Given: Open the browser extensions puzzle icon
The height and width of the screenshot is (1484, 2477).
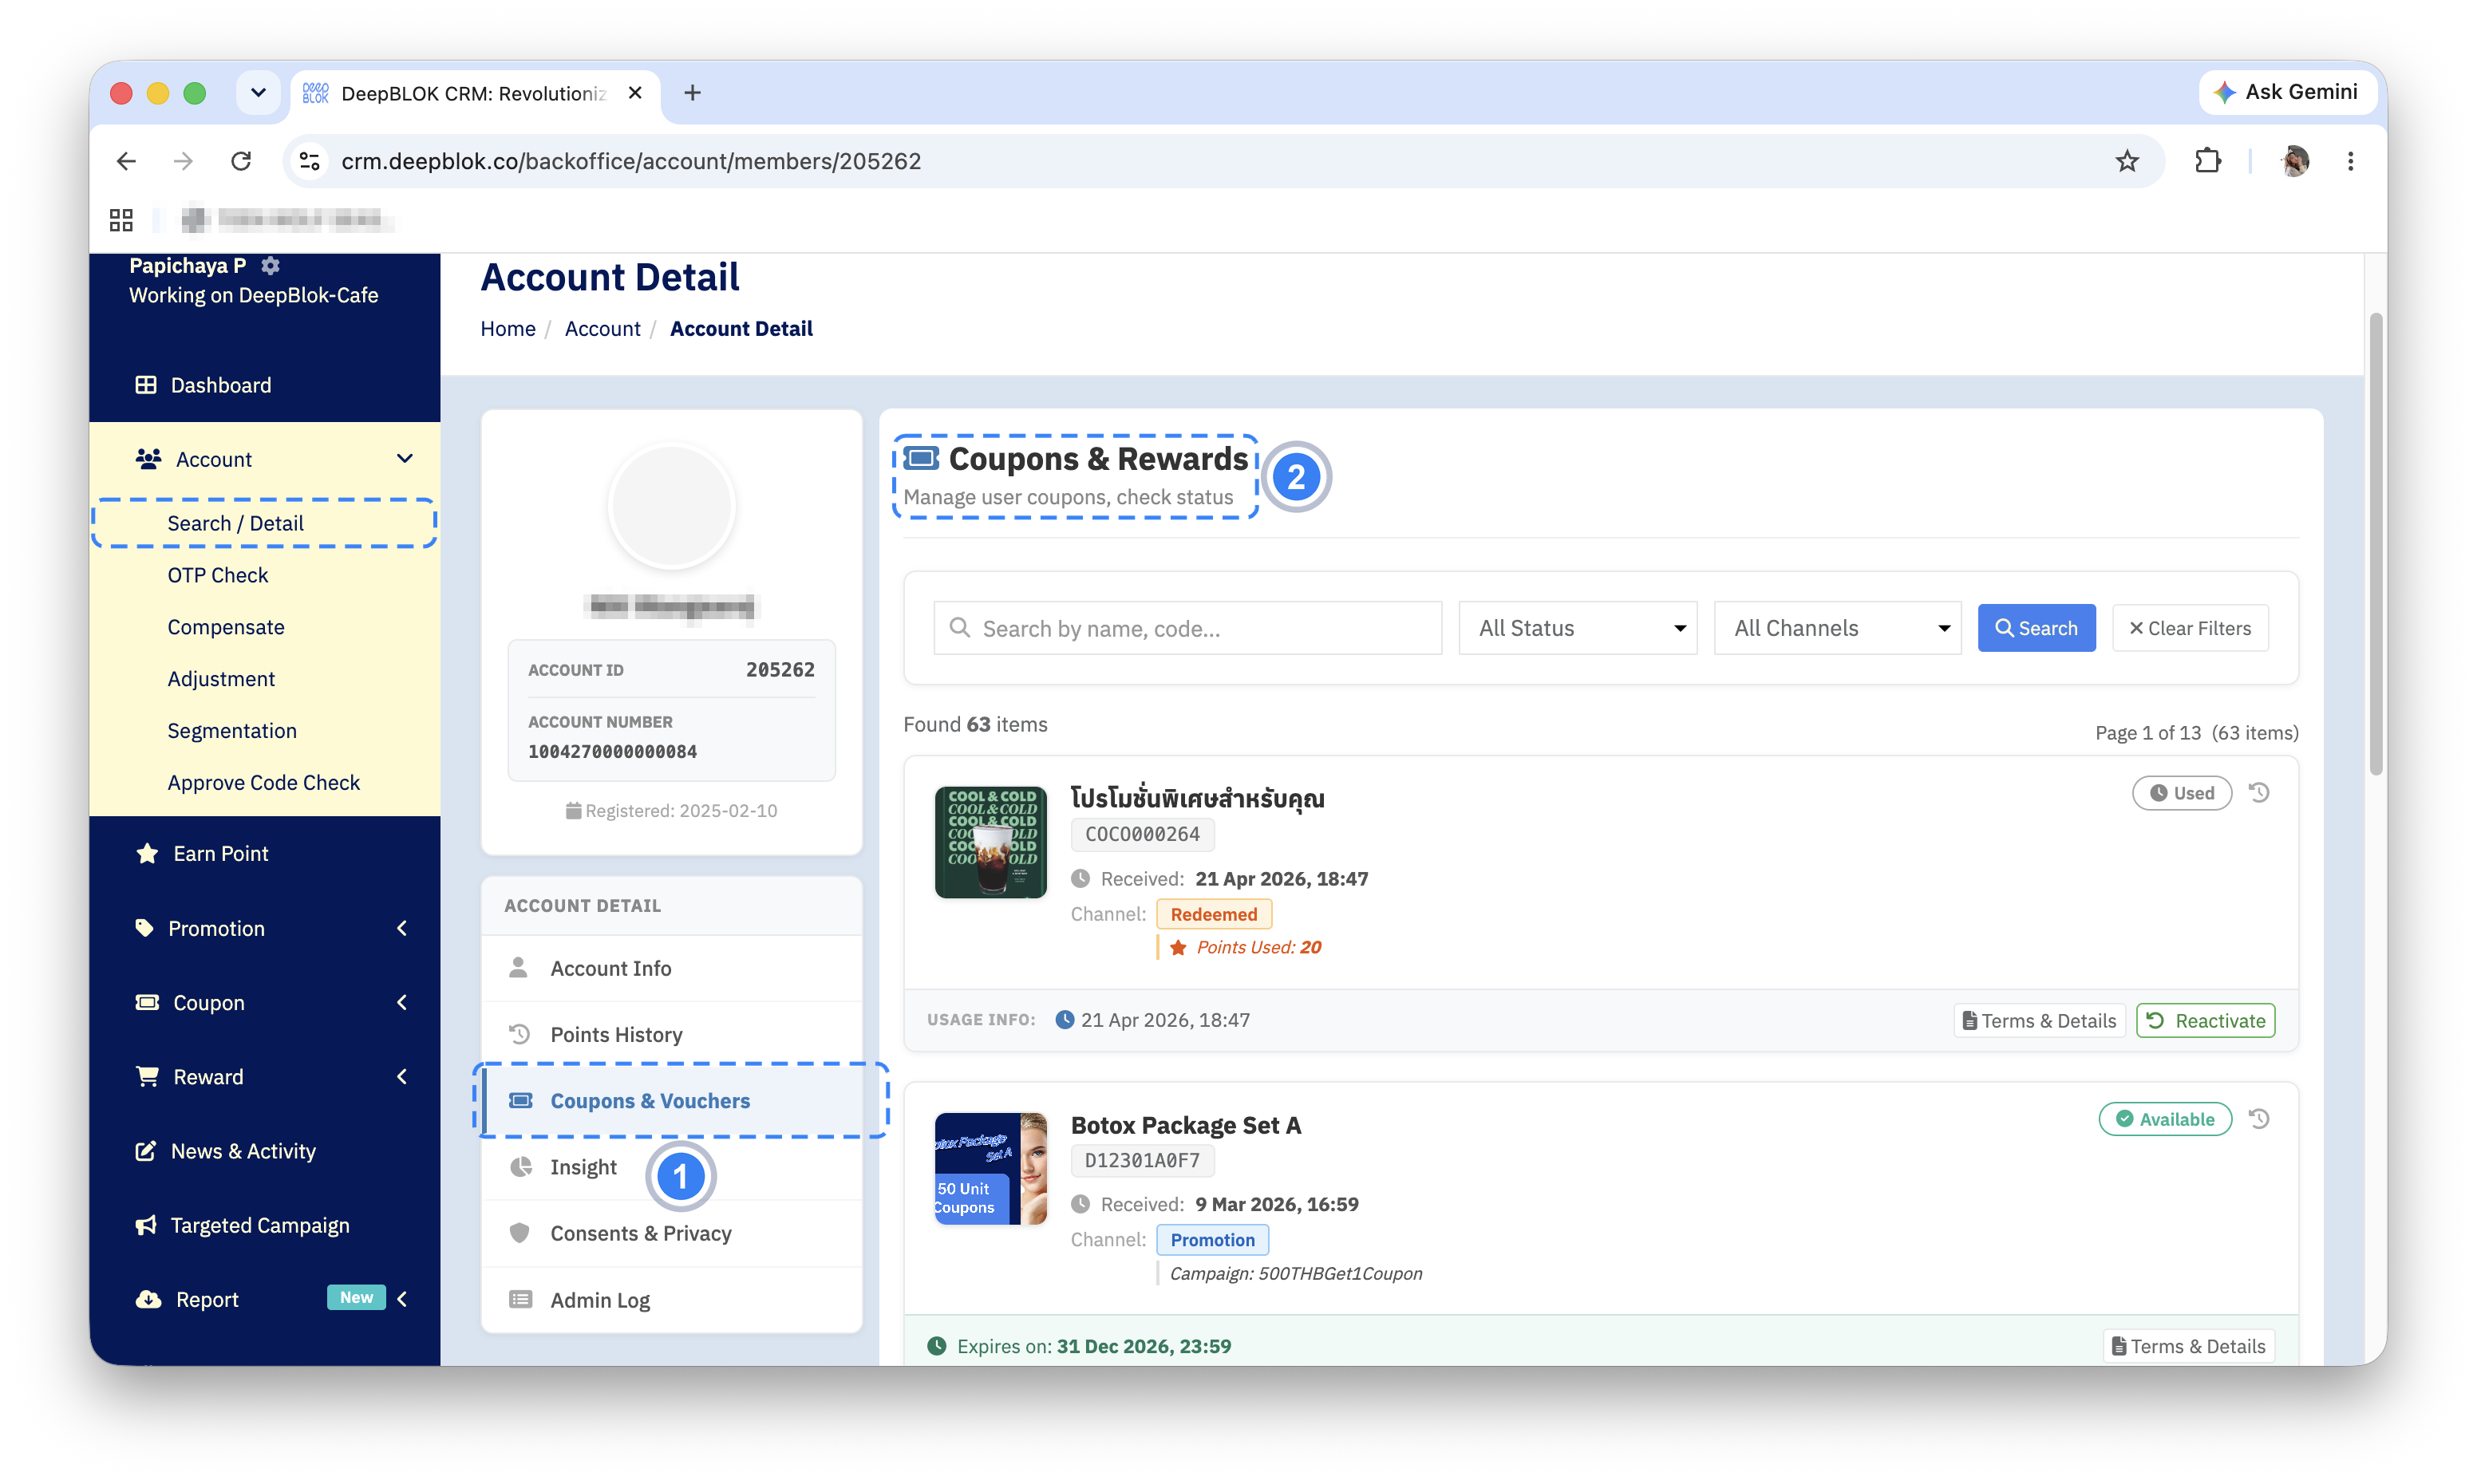Looking at the screenshot, I should [x=2207, y=161].
